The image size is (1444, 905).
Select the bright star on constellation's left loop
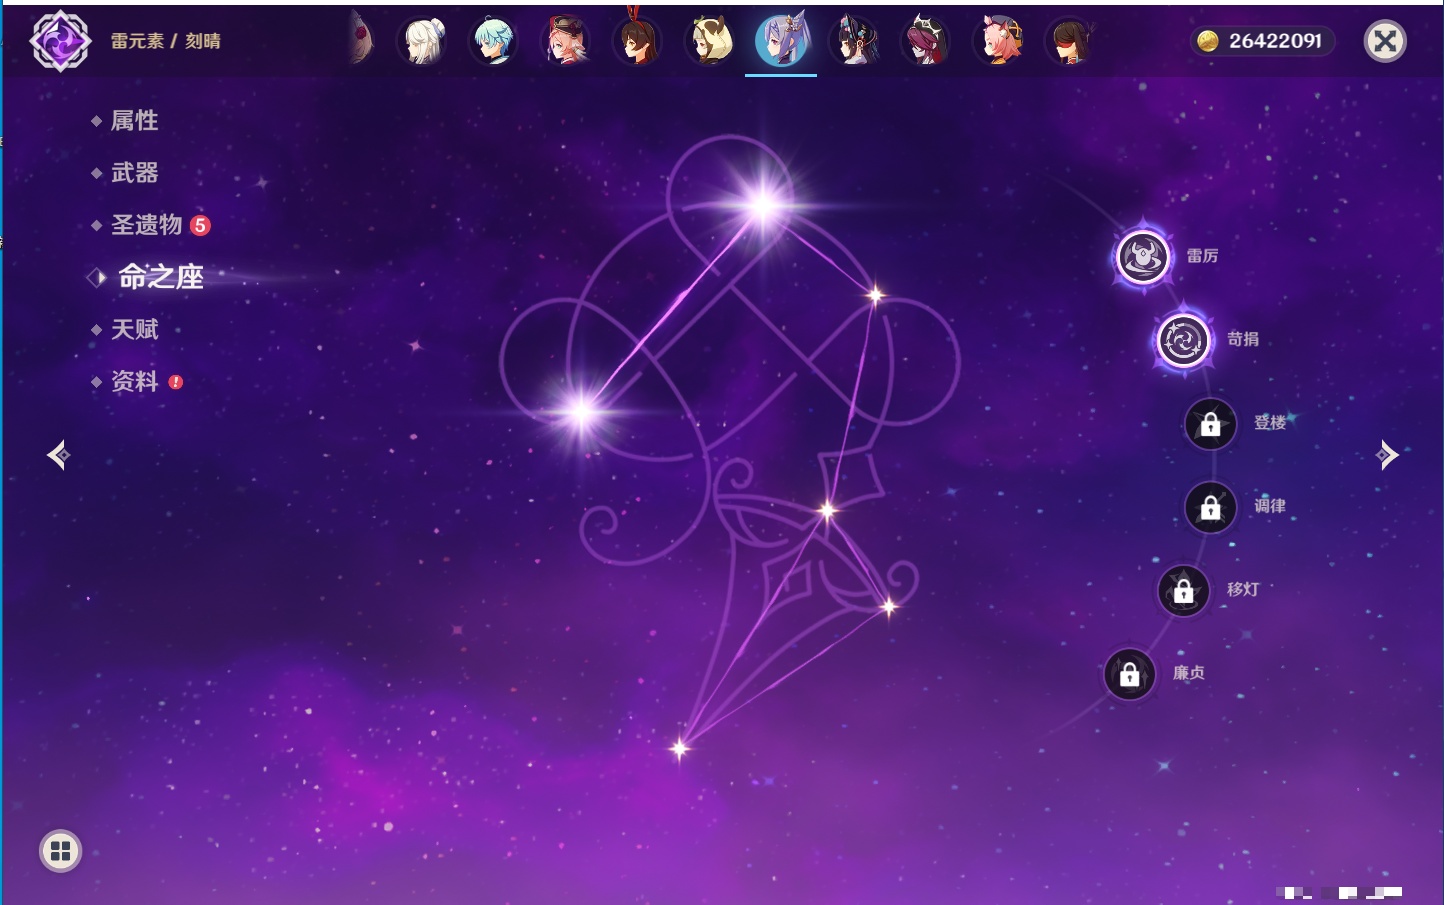click(x=581, y=411)
